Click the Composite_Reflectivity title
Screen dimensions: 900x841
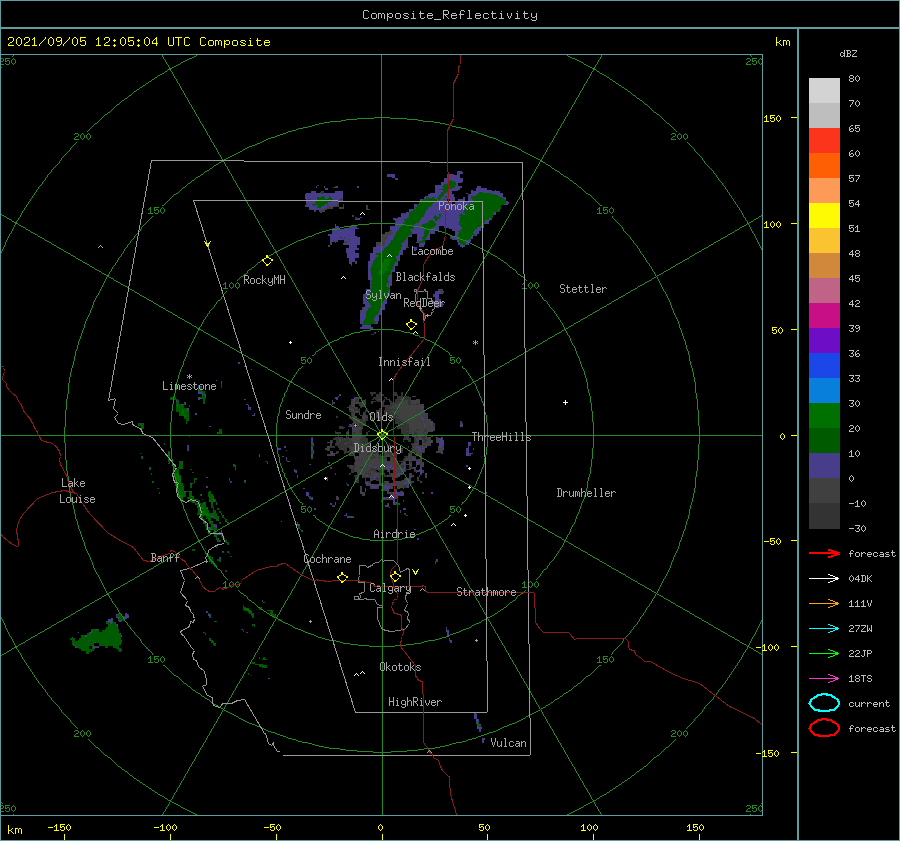click(x=449, y=15)
